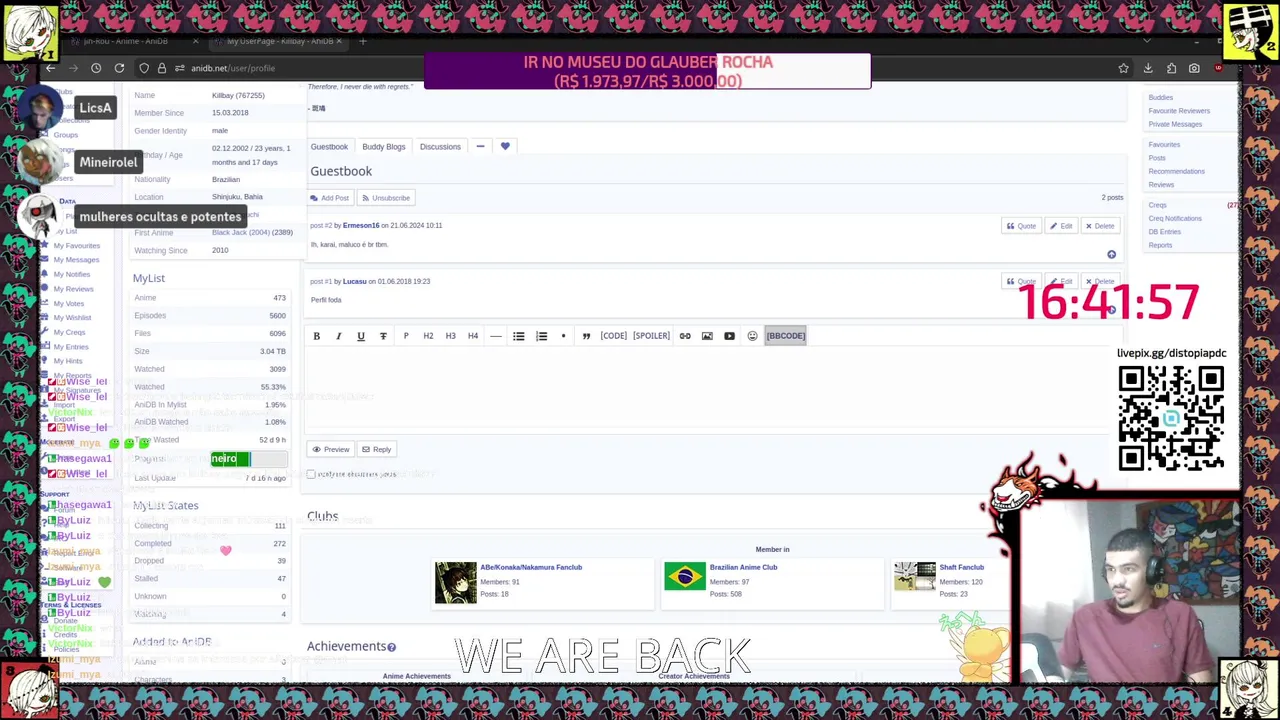Image resolution: width=1280 pixels, height=720 pixels.
Task: Toggle bold in the post editor
Action: point(316,336)
